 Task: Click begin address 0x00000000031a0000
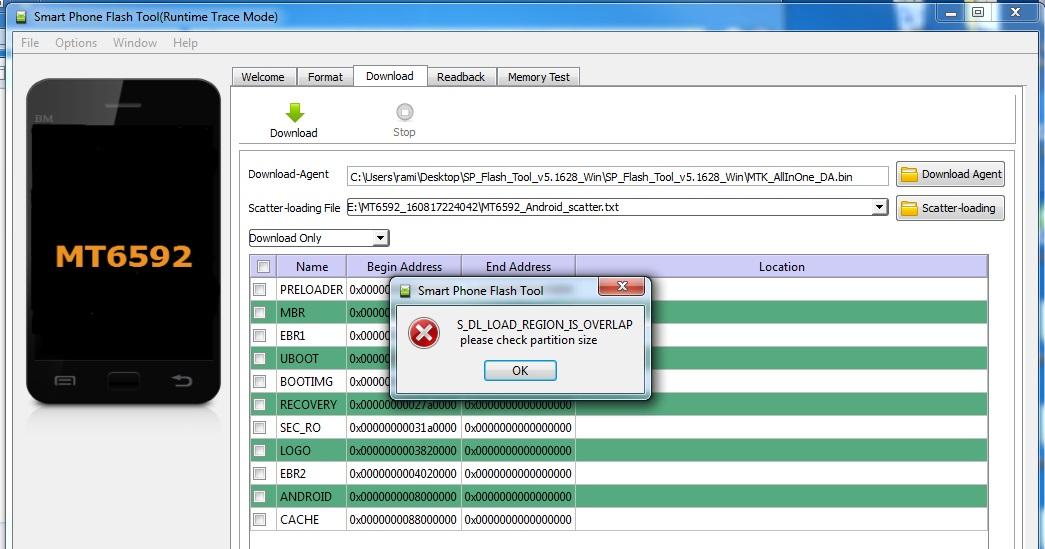coord(403,427)
